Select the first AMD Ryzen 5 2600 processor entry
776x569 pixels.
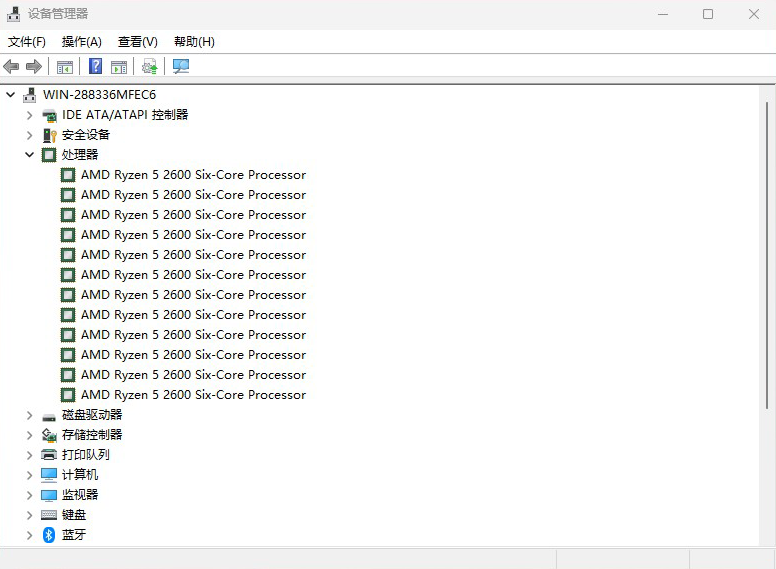pyautogui.click(x=194, y=175)
